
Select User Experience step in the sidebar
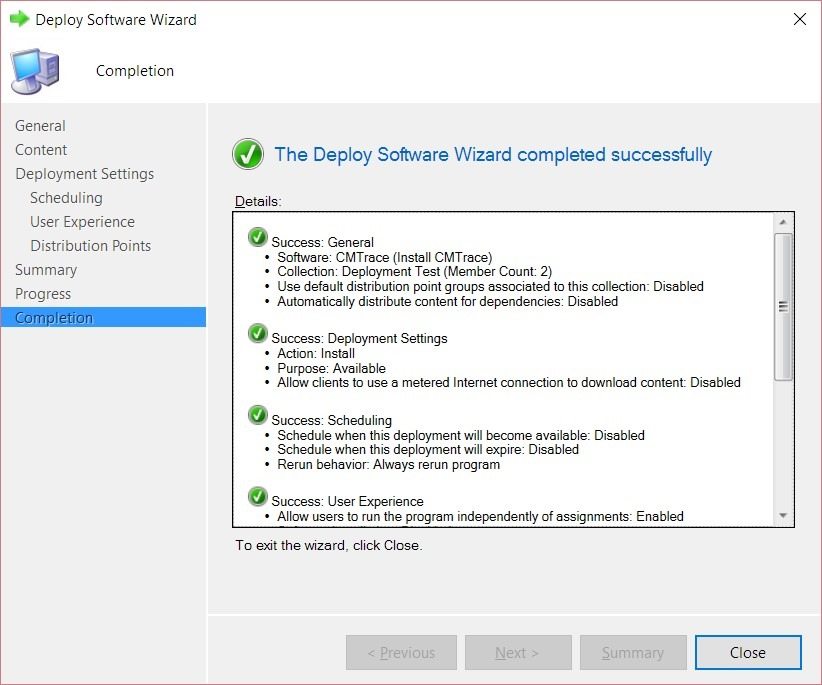(x=82, y=222)
